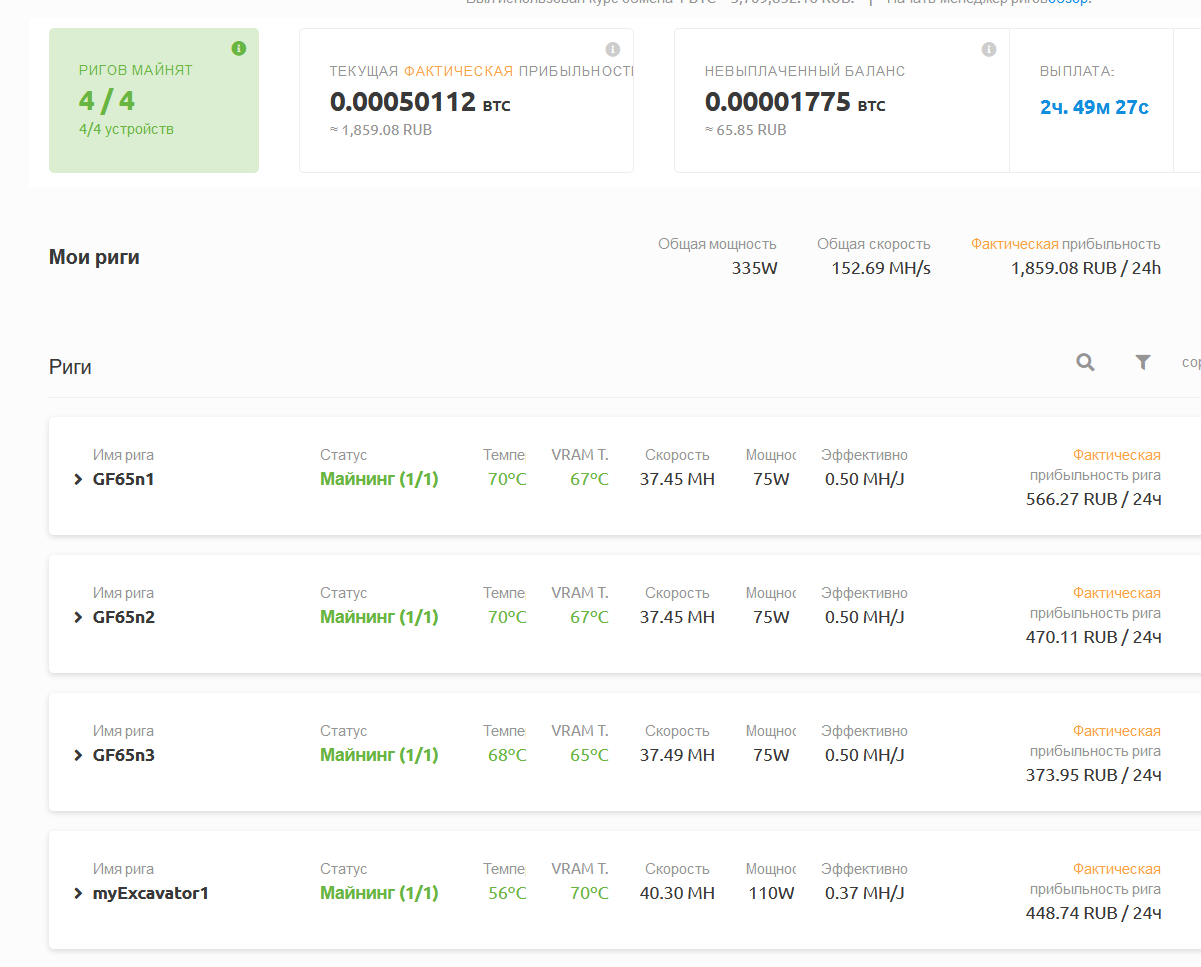The width and height of the screenshot is (1201, 967).
Task: Click total speed 152.69 MH/s value
Action: pyautogui.click(x=881, y=268)
